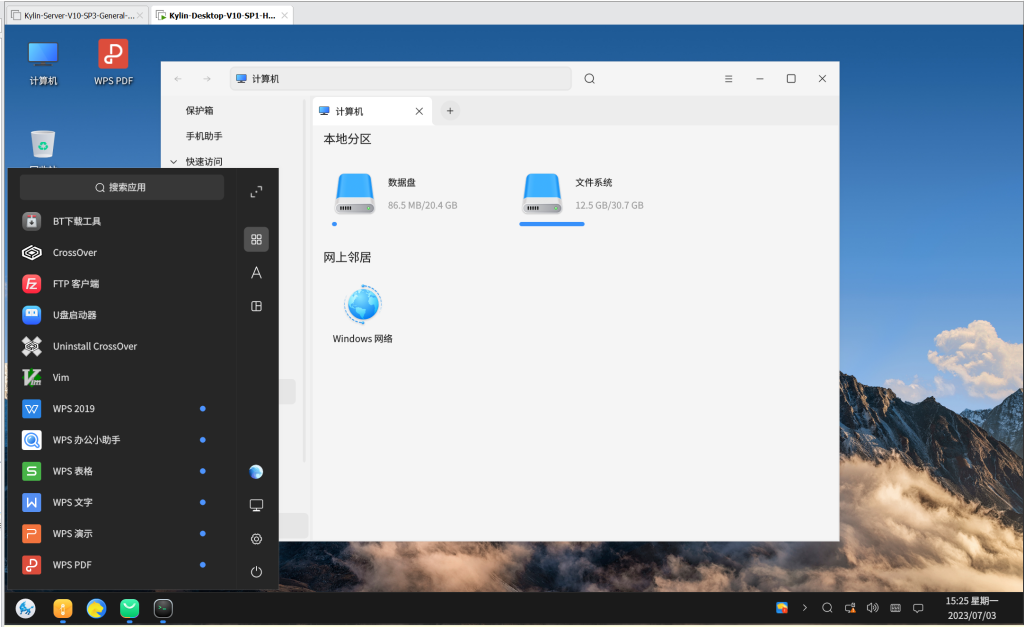Open the browser icon on taskbar
The height and width of the screenshot is (627, 1024).
pyautogui.click(x=96, y=609)
